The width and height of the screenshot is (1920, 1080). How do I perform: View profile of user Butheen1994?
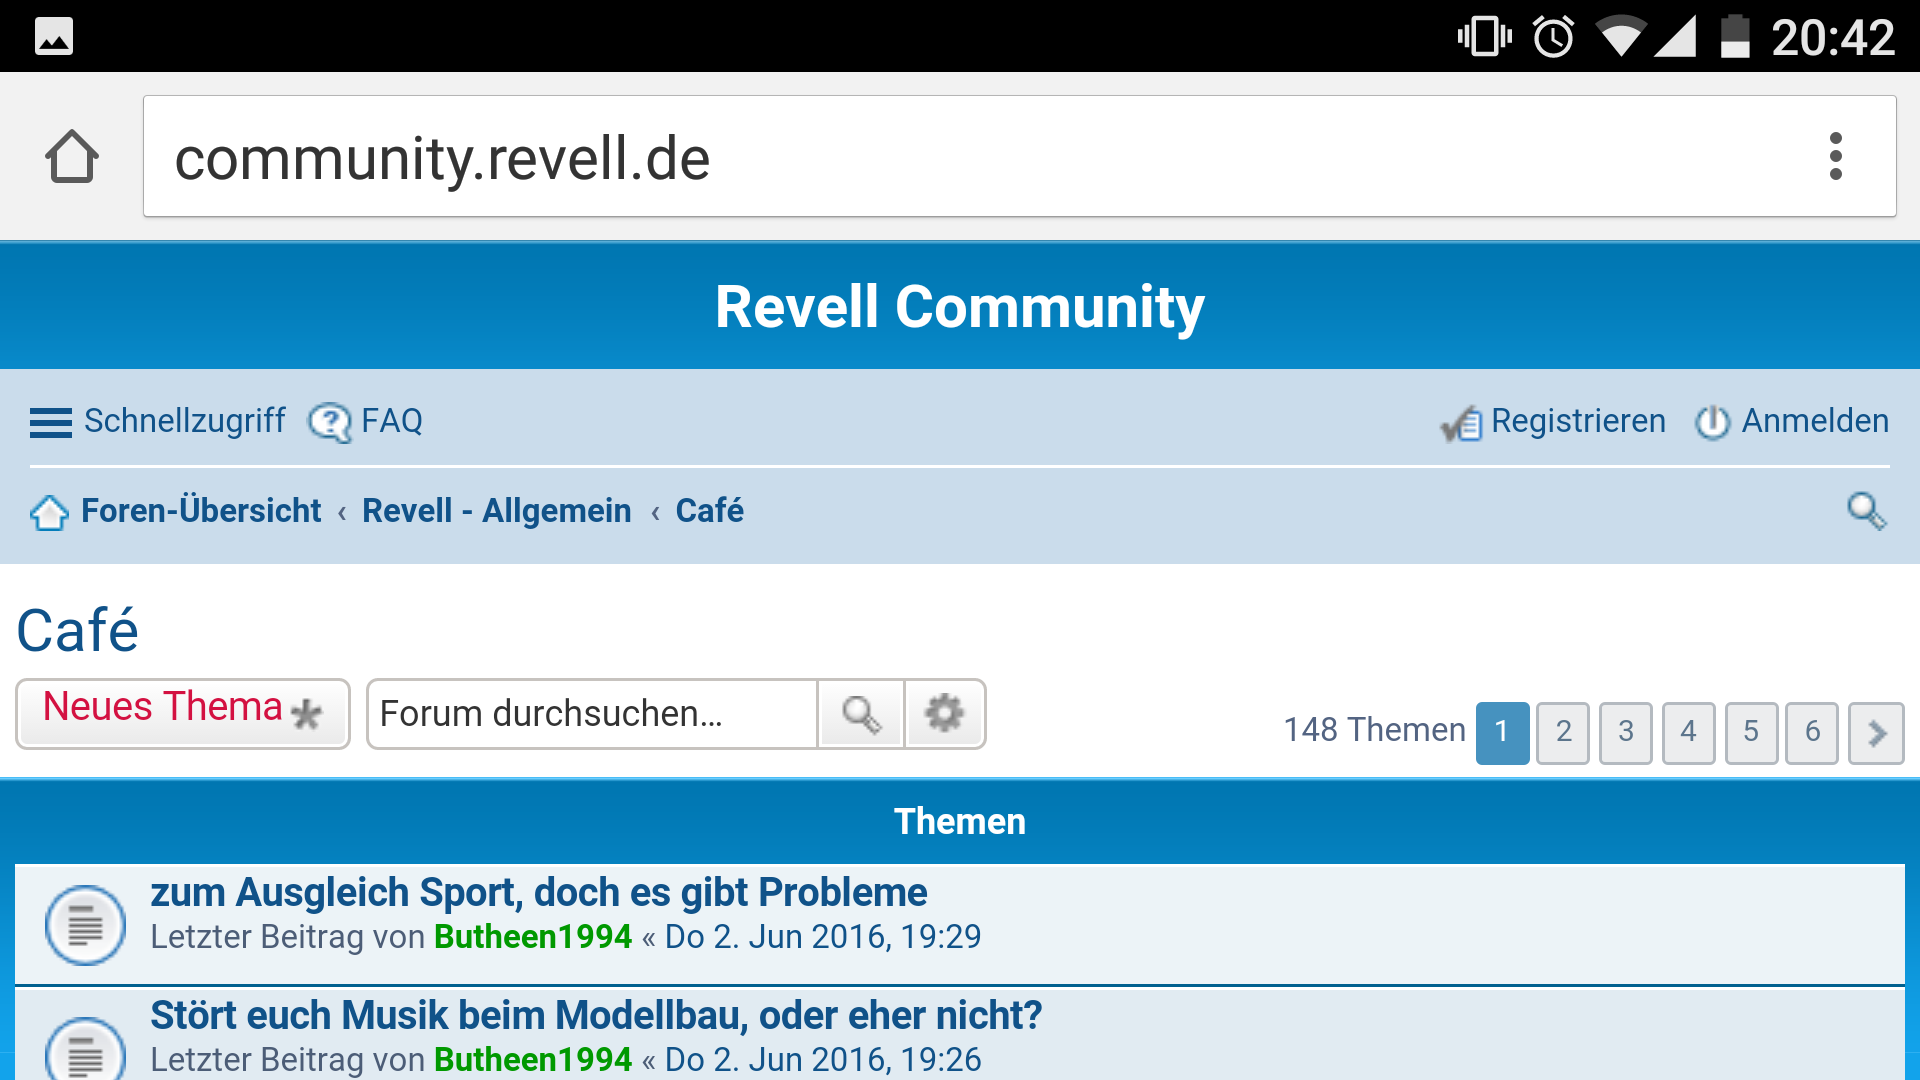531,937
